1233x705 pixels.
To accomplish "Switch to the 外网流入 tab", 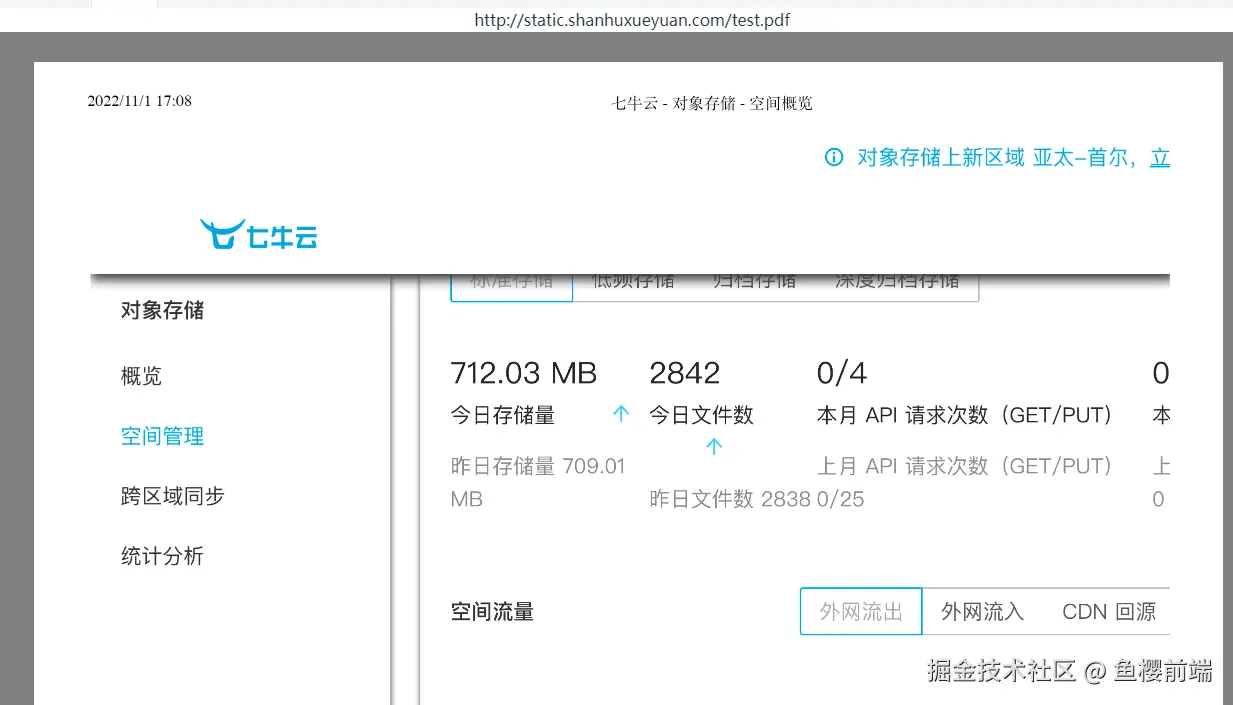I will point(982,611).
